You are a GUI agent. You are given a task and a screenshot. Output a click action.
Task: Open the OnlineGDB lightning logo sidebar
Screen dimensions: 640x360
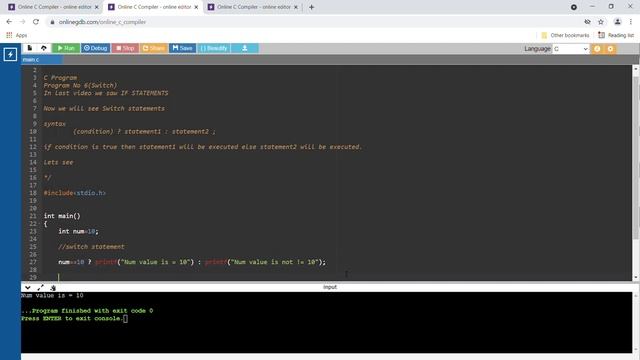pos(10,54)
